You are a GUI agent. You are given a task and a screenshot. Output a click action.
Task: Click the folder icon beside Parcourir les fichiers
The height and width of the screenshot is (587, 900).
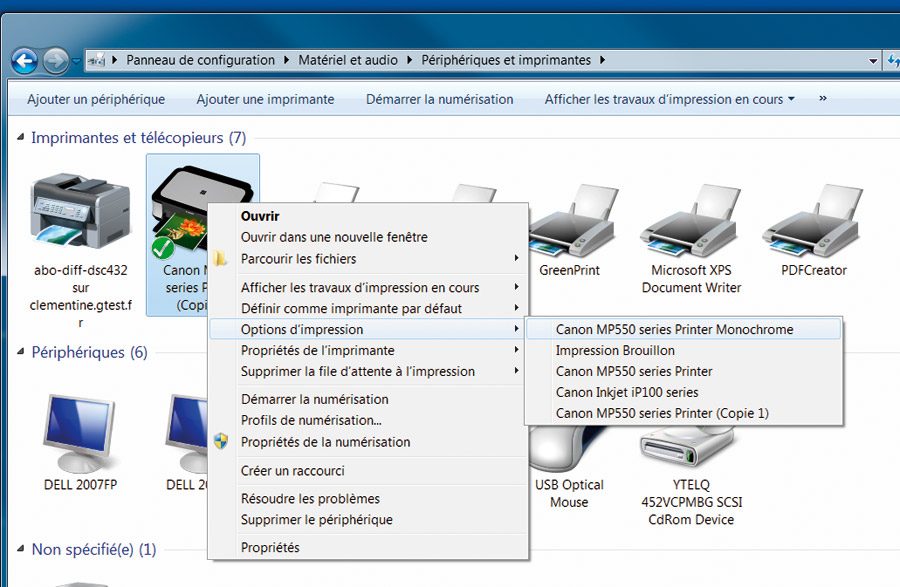(220, 259)
